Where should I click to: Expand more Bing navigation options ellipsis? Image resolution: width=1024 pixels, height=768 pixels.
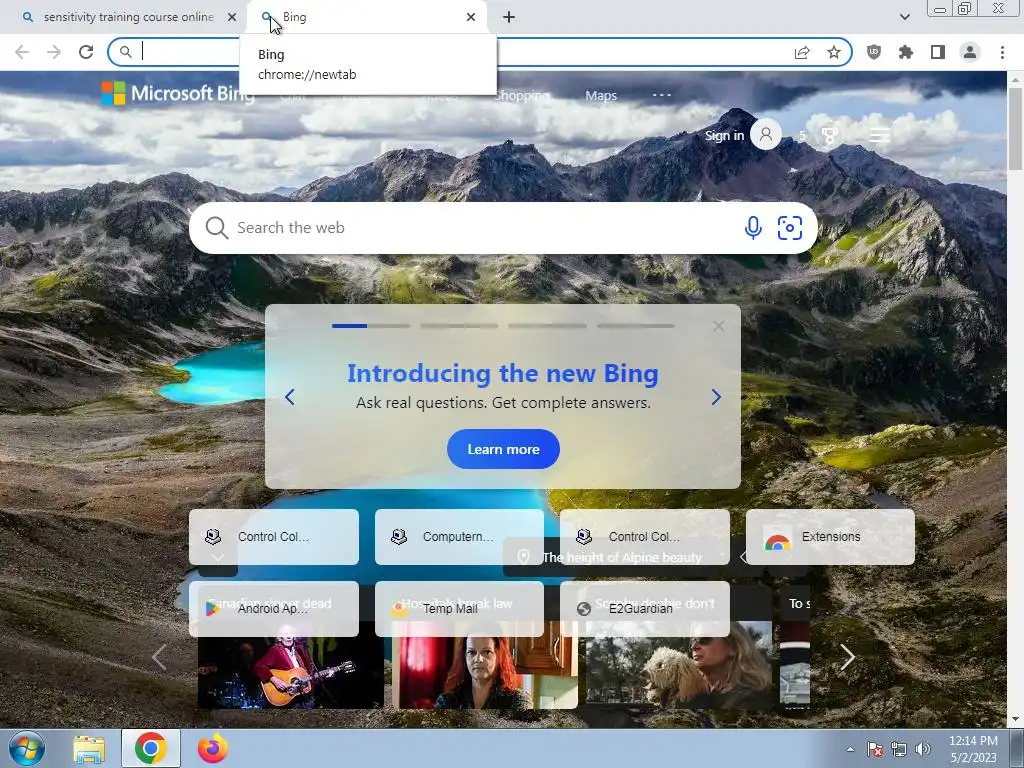tap(662, 95)
